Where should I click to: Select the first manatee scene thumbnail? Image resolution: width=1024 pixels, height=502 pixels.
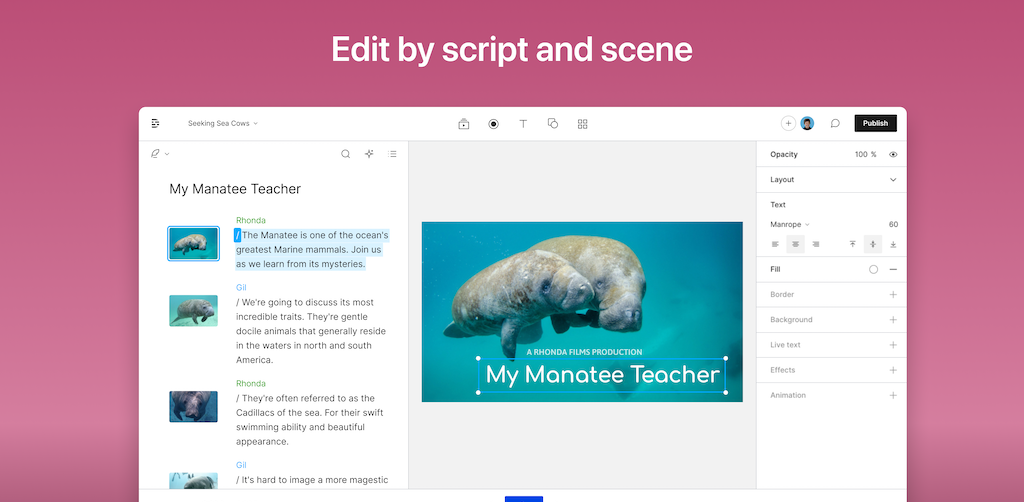(193, 243)
